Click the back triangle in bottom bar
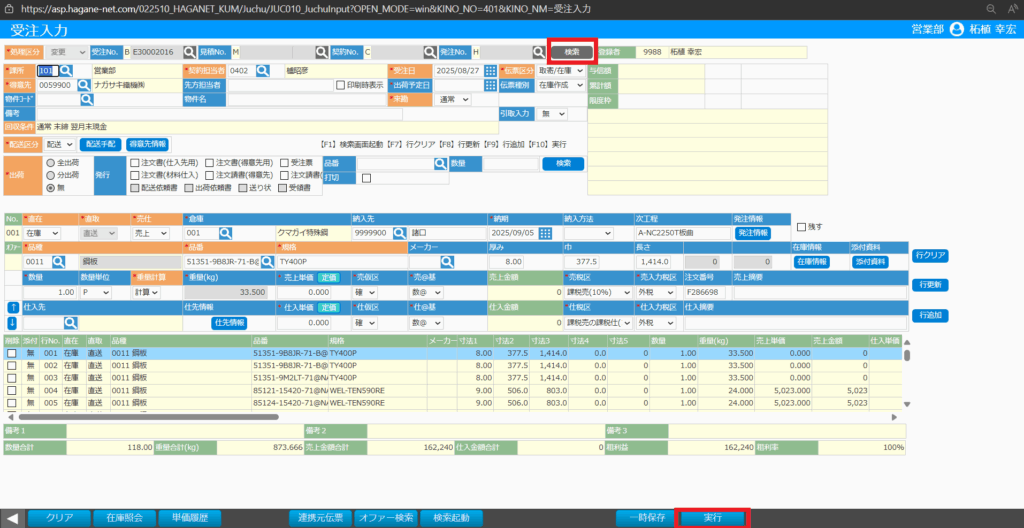 click(x=12, y=518)
